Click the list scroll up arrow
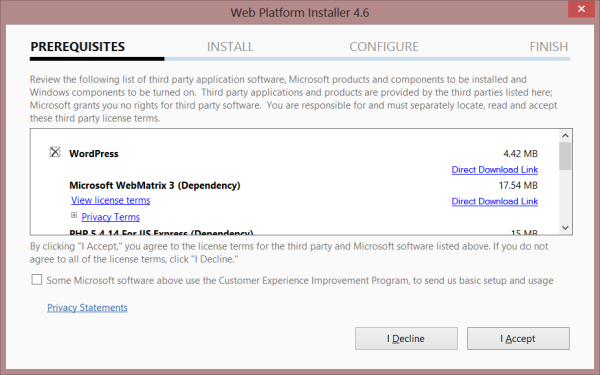The height and width of the screenshot is (375, 600). [x=565, y=136]
